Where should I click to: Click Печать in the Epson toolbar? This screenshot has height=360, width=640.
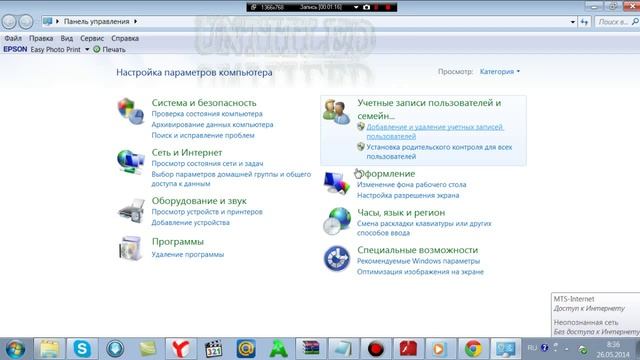(114, 49)
